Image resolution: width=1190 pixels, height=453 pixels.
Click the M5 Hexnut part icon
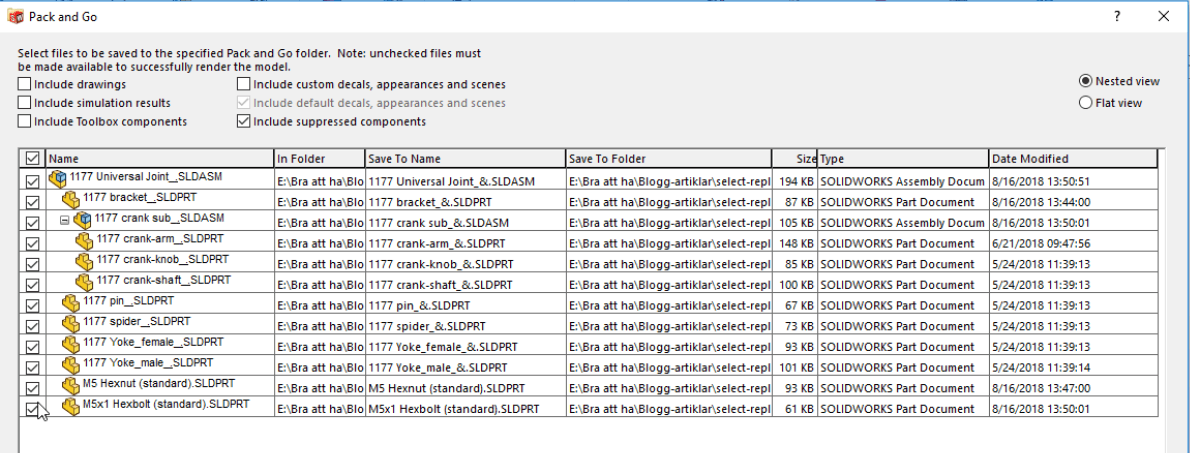(71, 385)
